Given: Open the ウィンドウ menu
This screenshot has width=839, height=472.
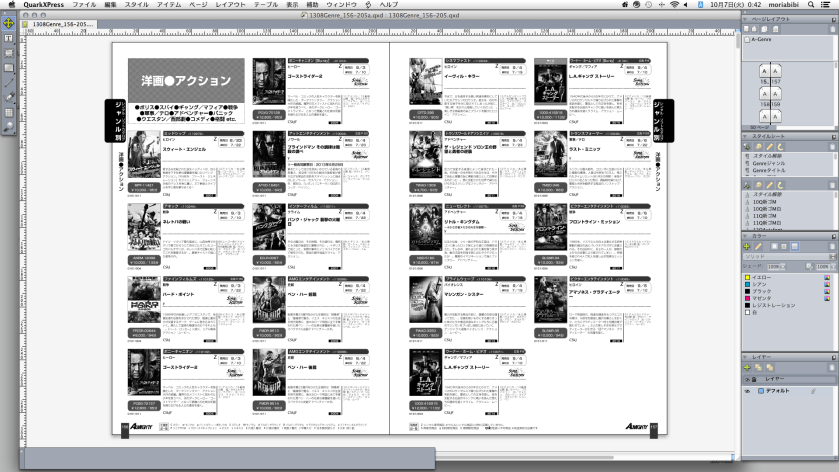Looking at the screenshot, I should 341,4.
